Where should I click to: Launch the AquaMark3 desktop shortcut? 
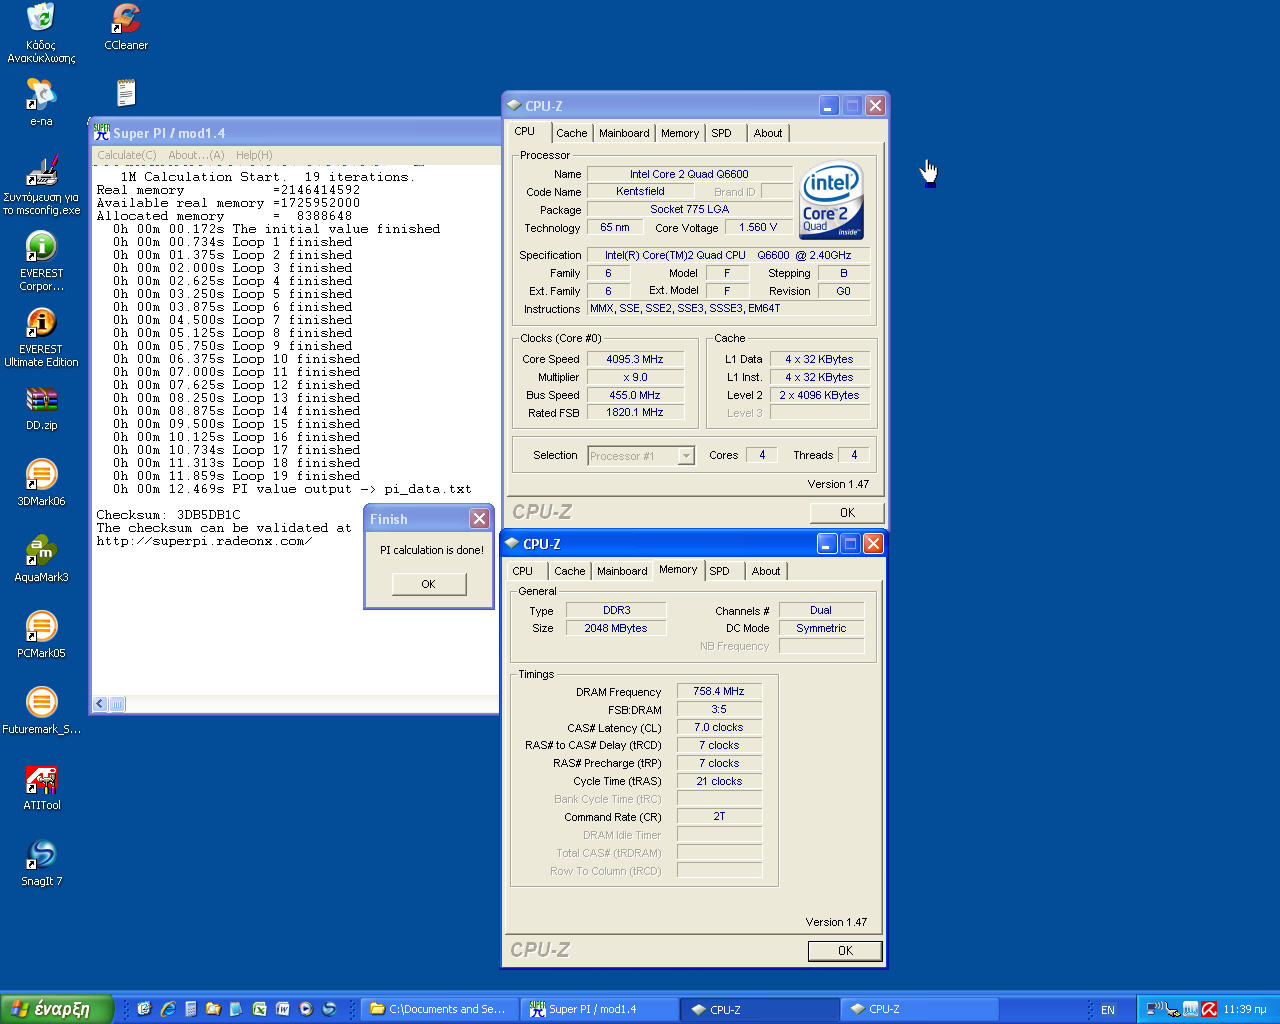click(41, 559)
